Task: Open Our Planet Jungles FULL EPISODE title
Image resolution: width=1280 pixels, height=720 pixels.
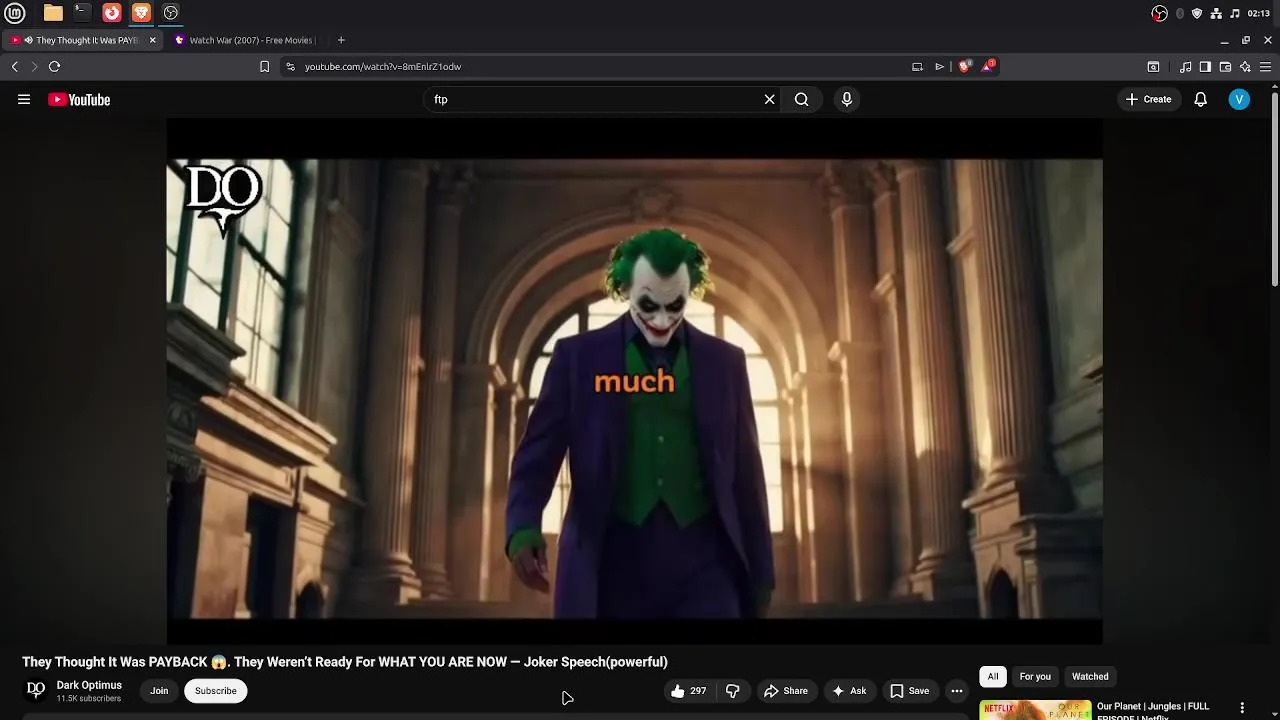Action: point(1153,710)
